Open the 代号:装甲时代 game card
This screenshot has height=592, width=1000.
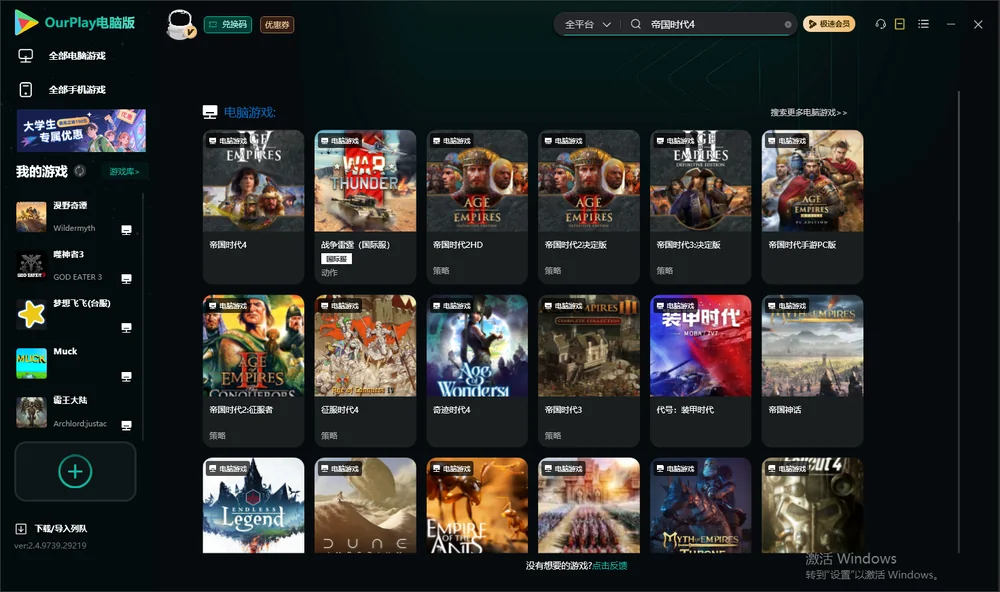coord(701,371)
